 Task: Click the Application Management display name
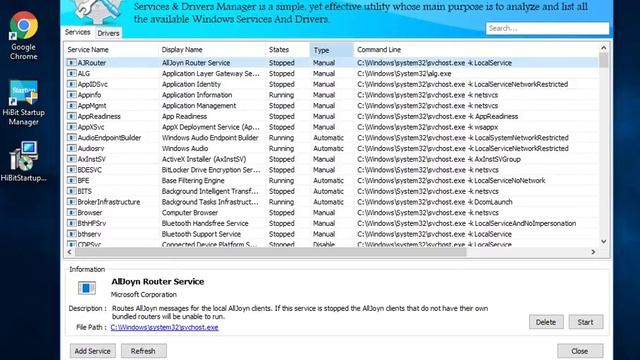point(199,105)
